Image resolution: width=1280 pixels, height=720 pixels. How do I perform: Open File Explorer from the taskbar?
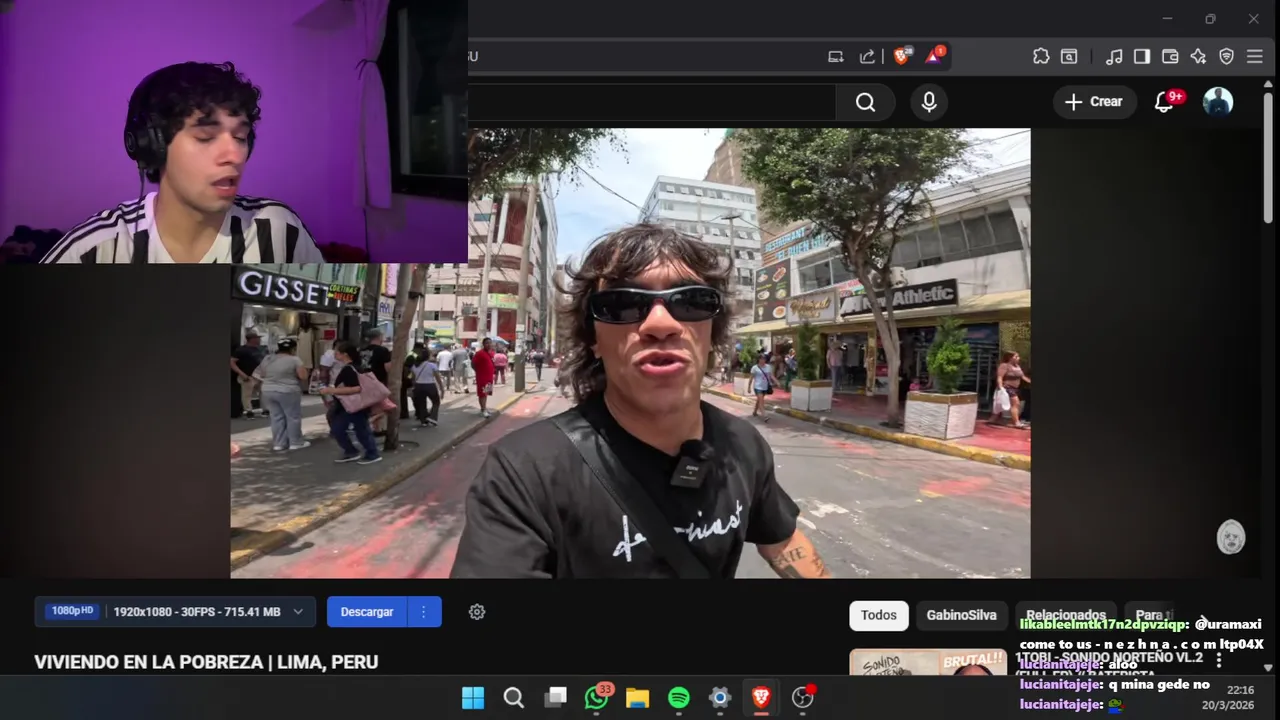click(637, 698)
